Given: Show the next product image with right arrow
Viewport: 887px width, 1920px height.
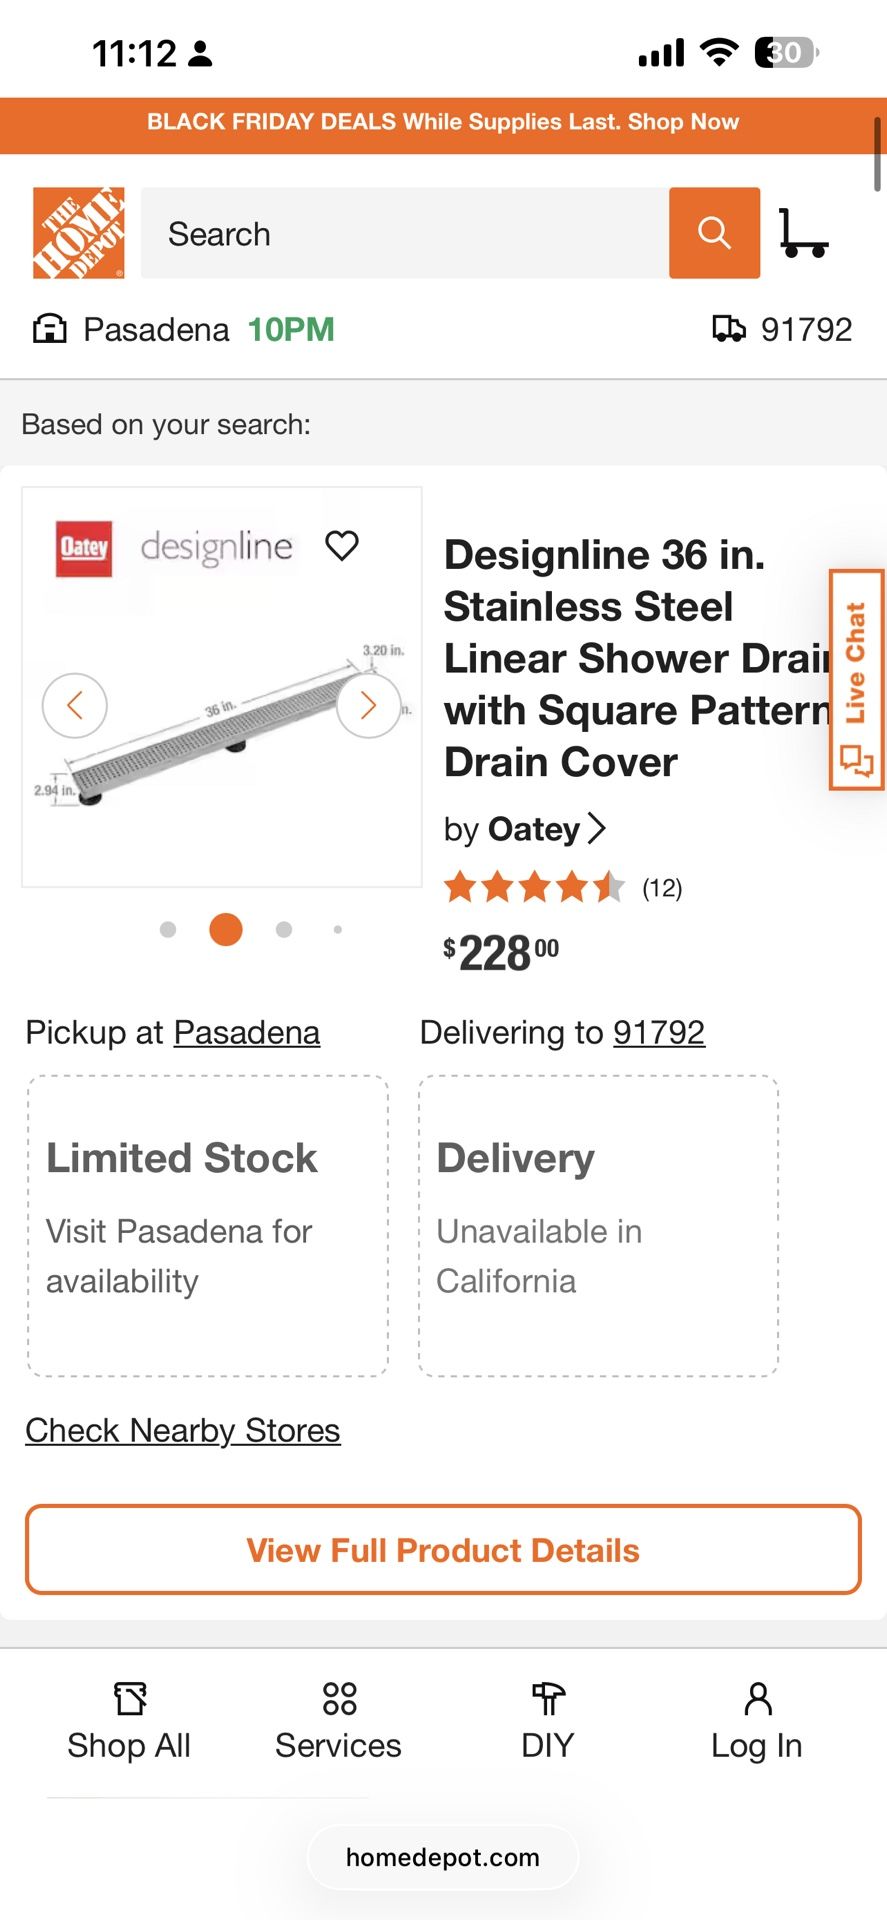Looking at the screenshot, I should click(x=367, y=705).
